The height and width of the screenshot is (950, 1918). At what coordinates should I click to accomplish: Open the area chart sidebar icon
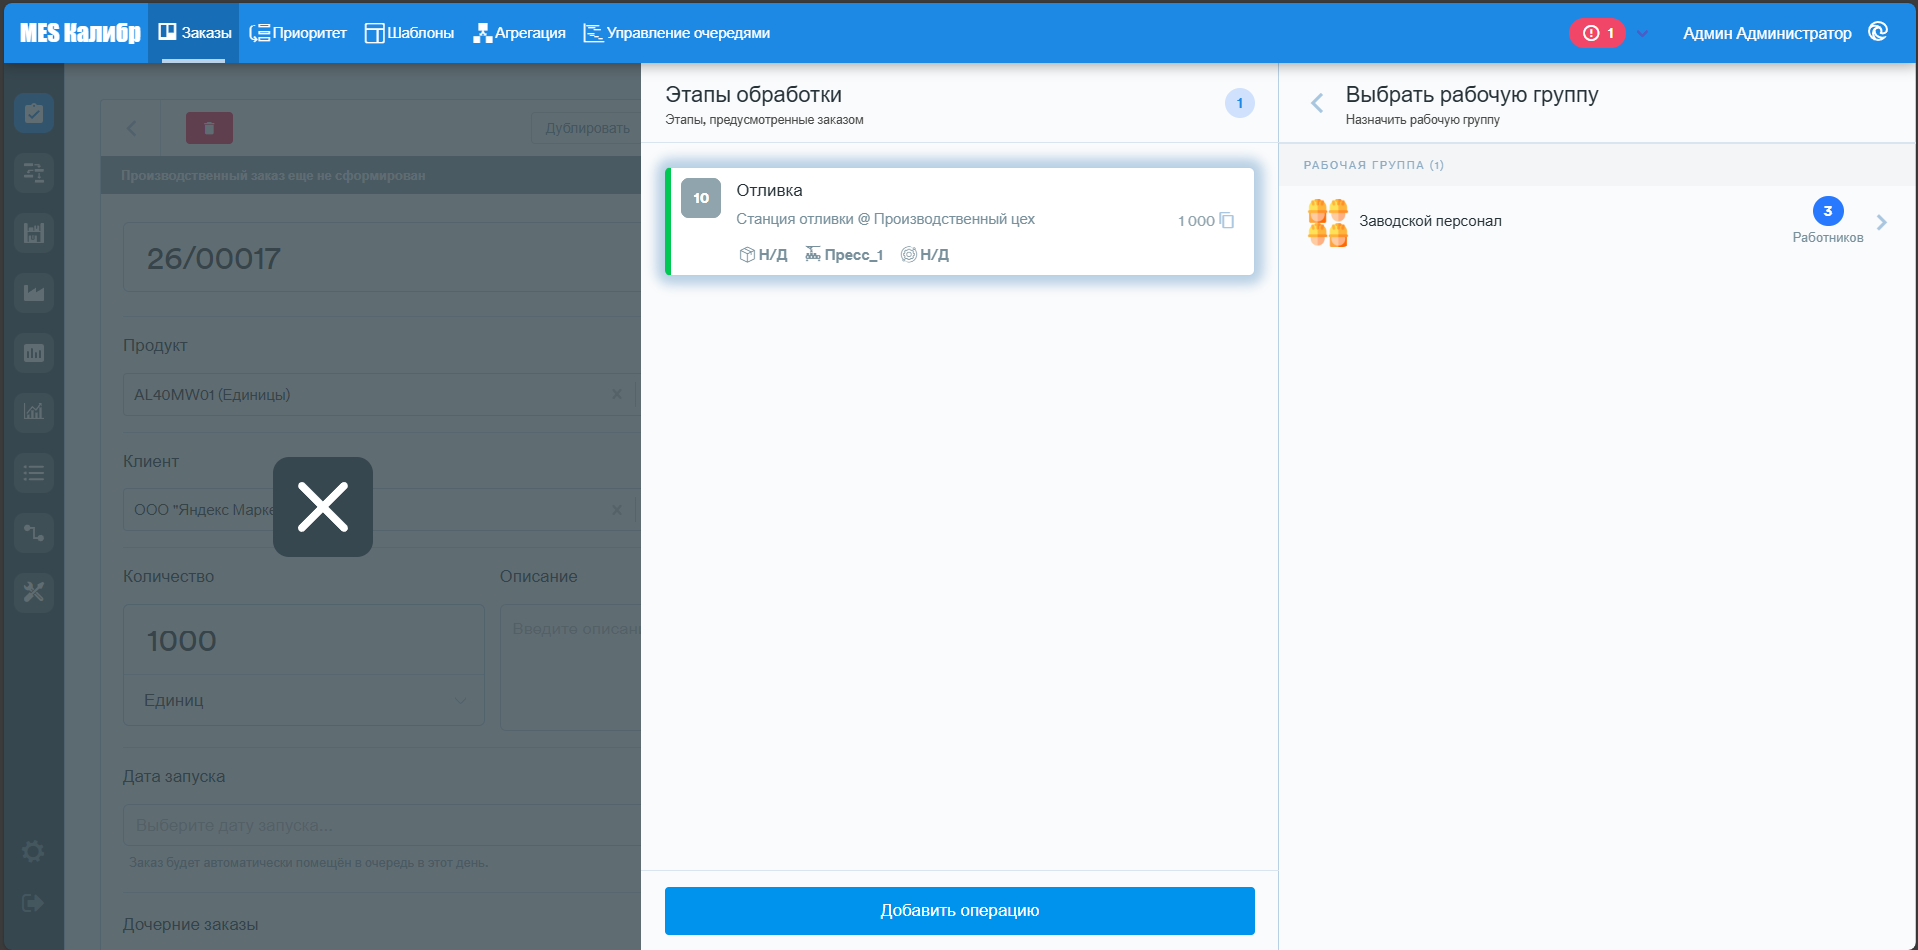click(34, 293)
